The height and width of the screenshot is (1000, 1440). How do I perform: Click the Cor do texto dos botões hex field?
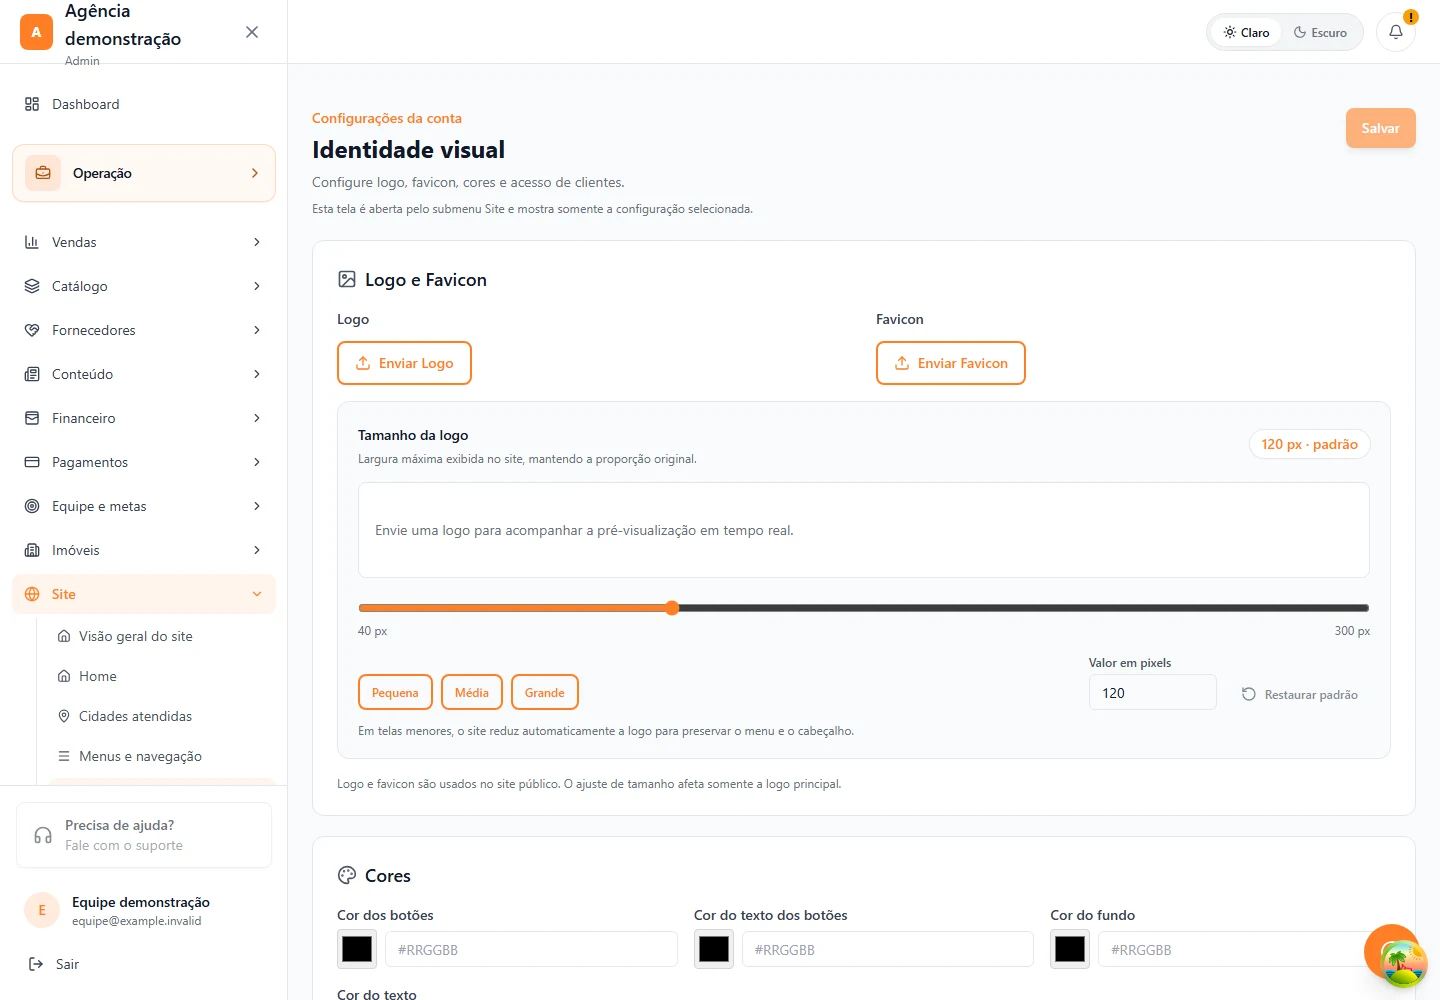(x=888, y=949)
